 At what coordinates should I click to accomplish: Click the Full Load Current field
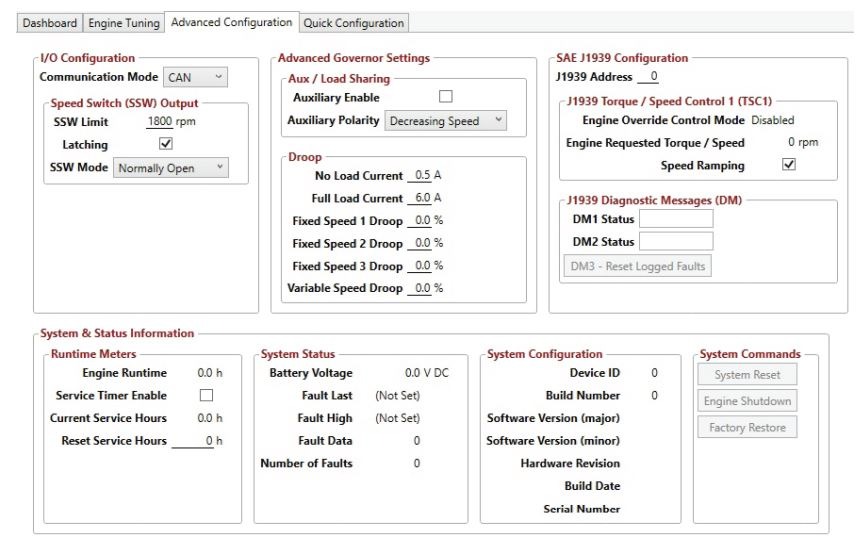tap(422, 198)
